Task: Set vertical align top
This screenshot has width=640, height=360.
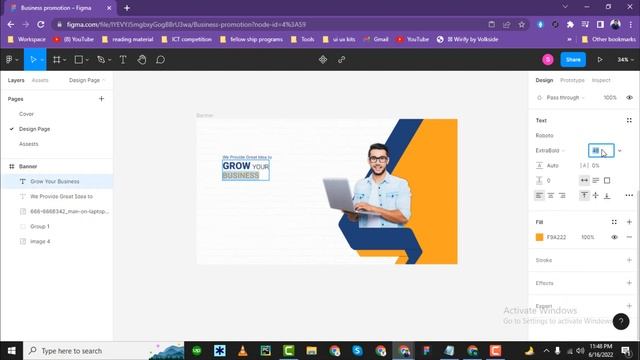Action: 584,196
